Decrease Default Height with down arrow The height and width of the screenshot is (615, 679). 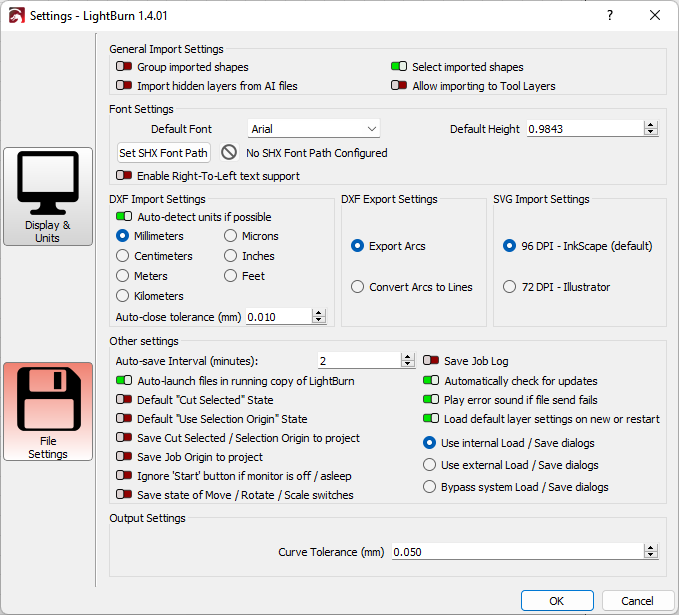(x=650, y=132)
